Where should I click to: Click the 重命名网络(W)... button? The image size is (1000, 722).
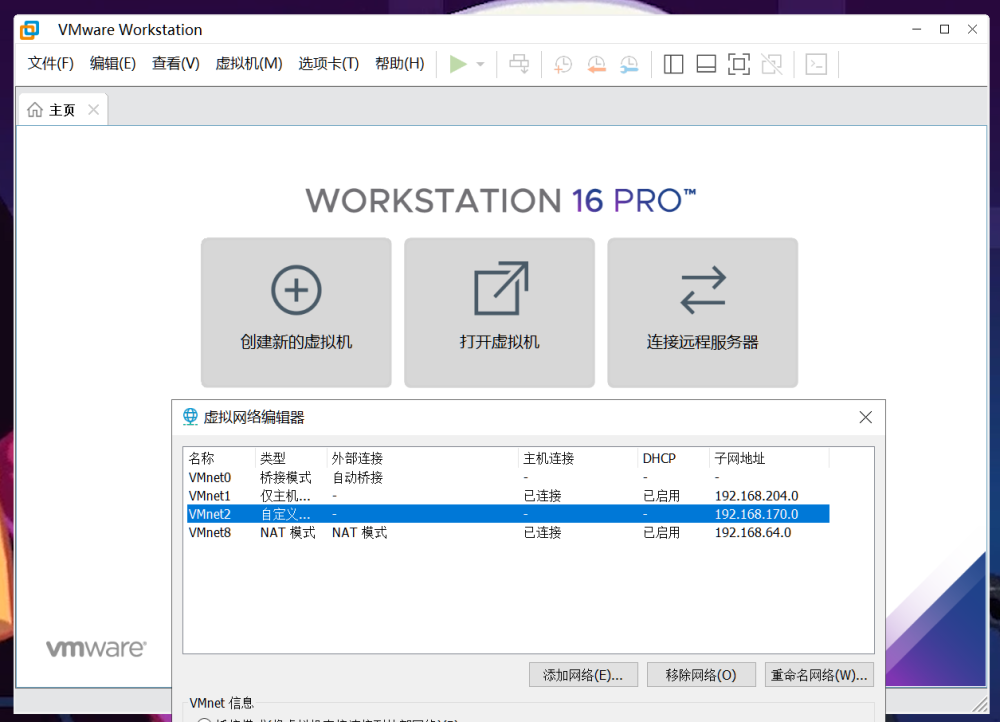click(819, 675)
